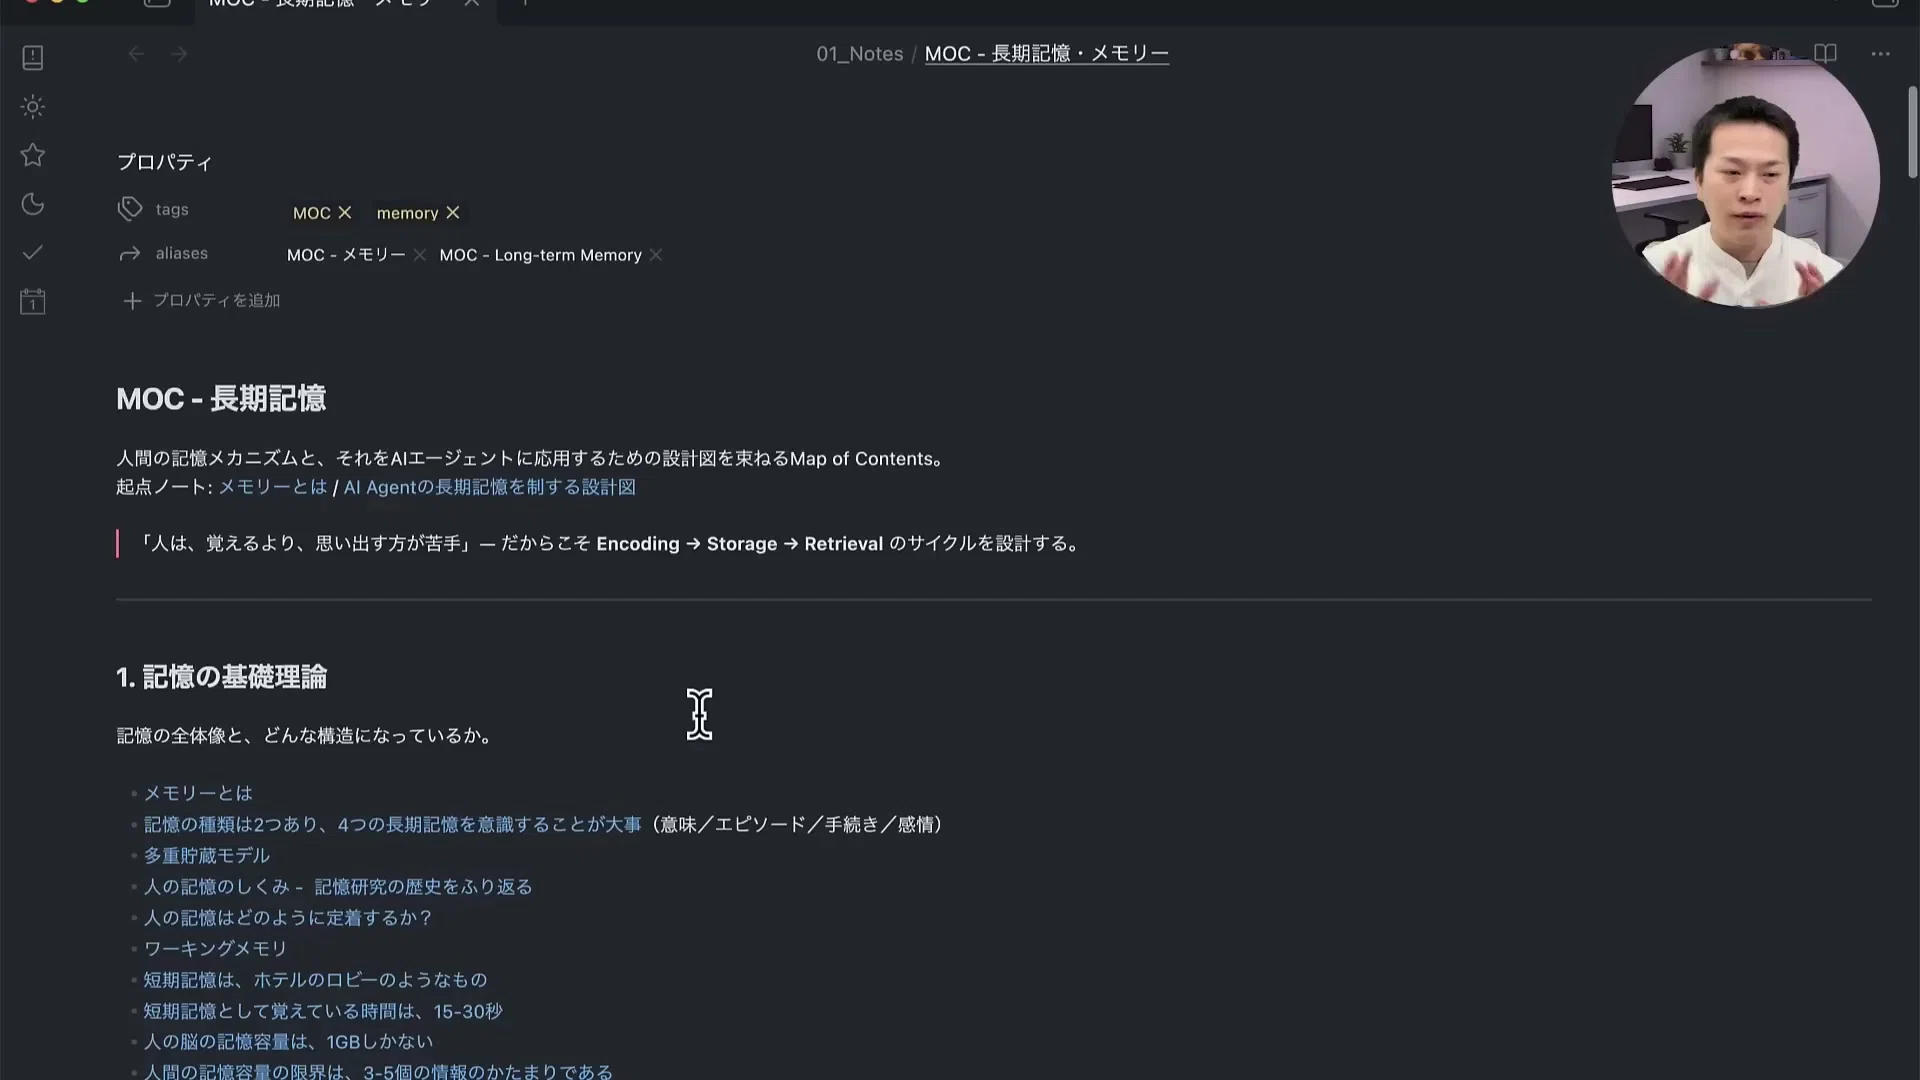Click the checkmark icon in left sidebar

tap(33, 252)
